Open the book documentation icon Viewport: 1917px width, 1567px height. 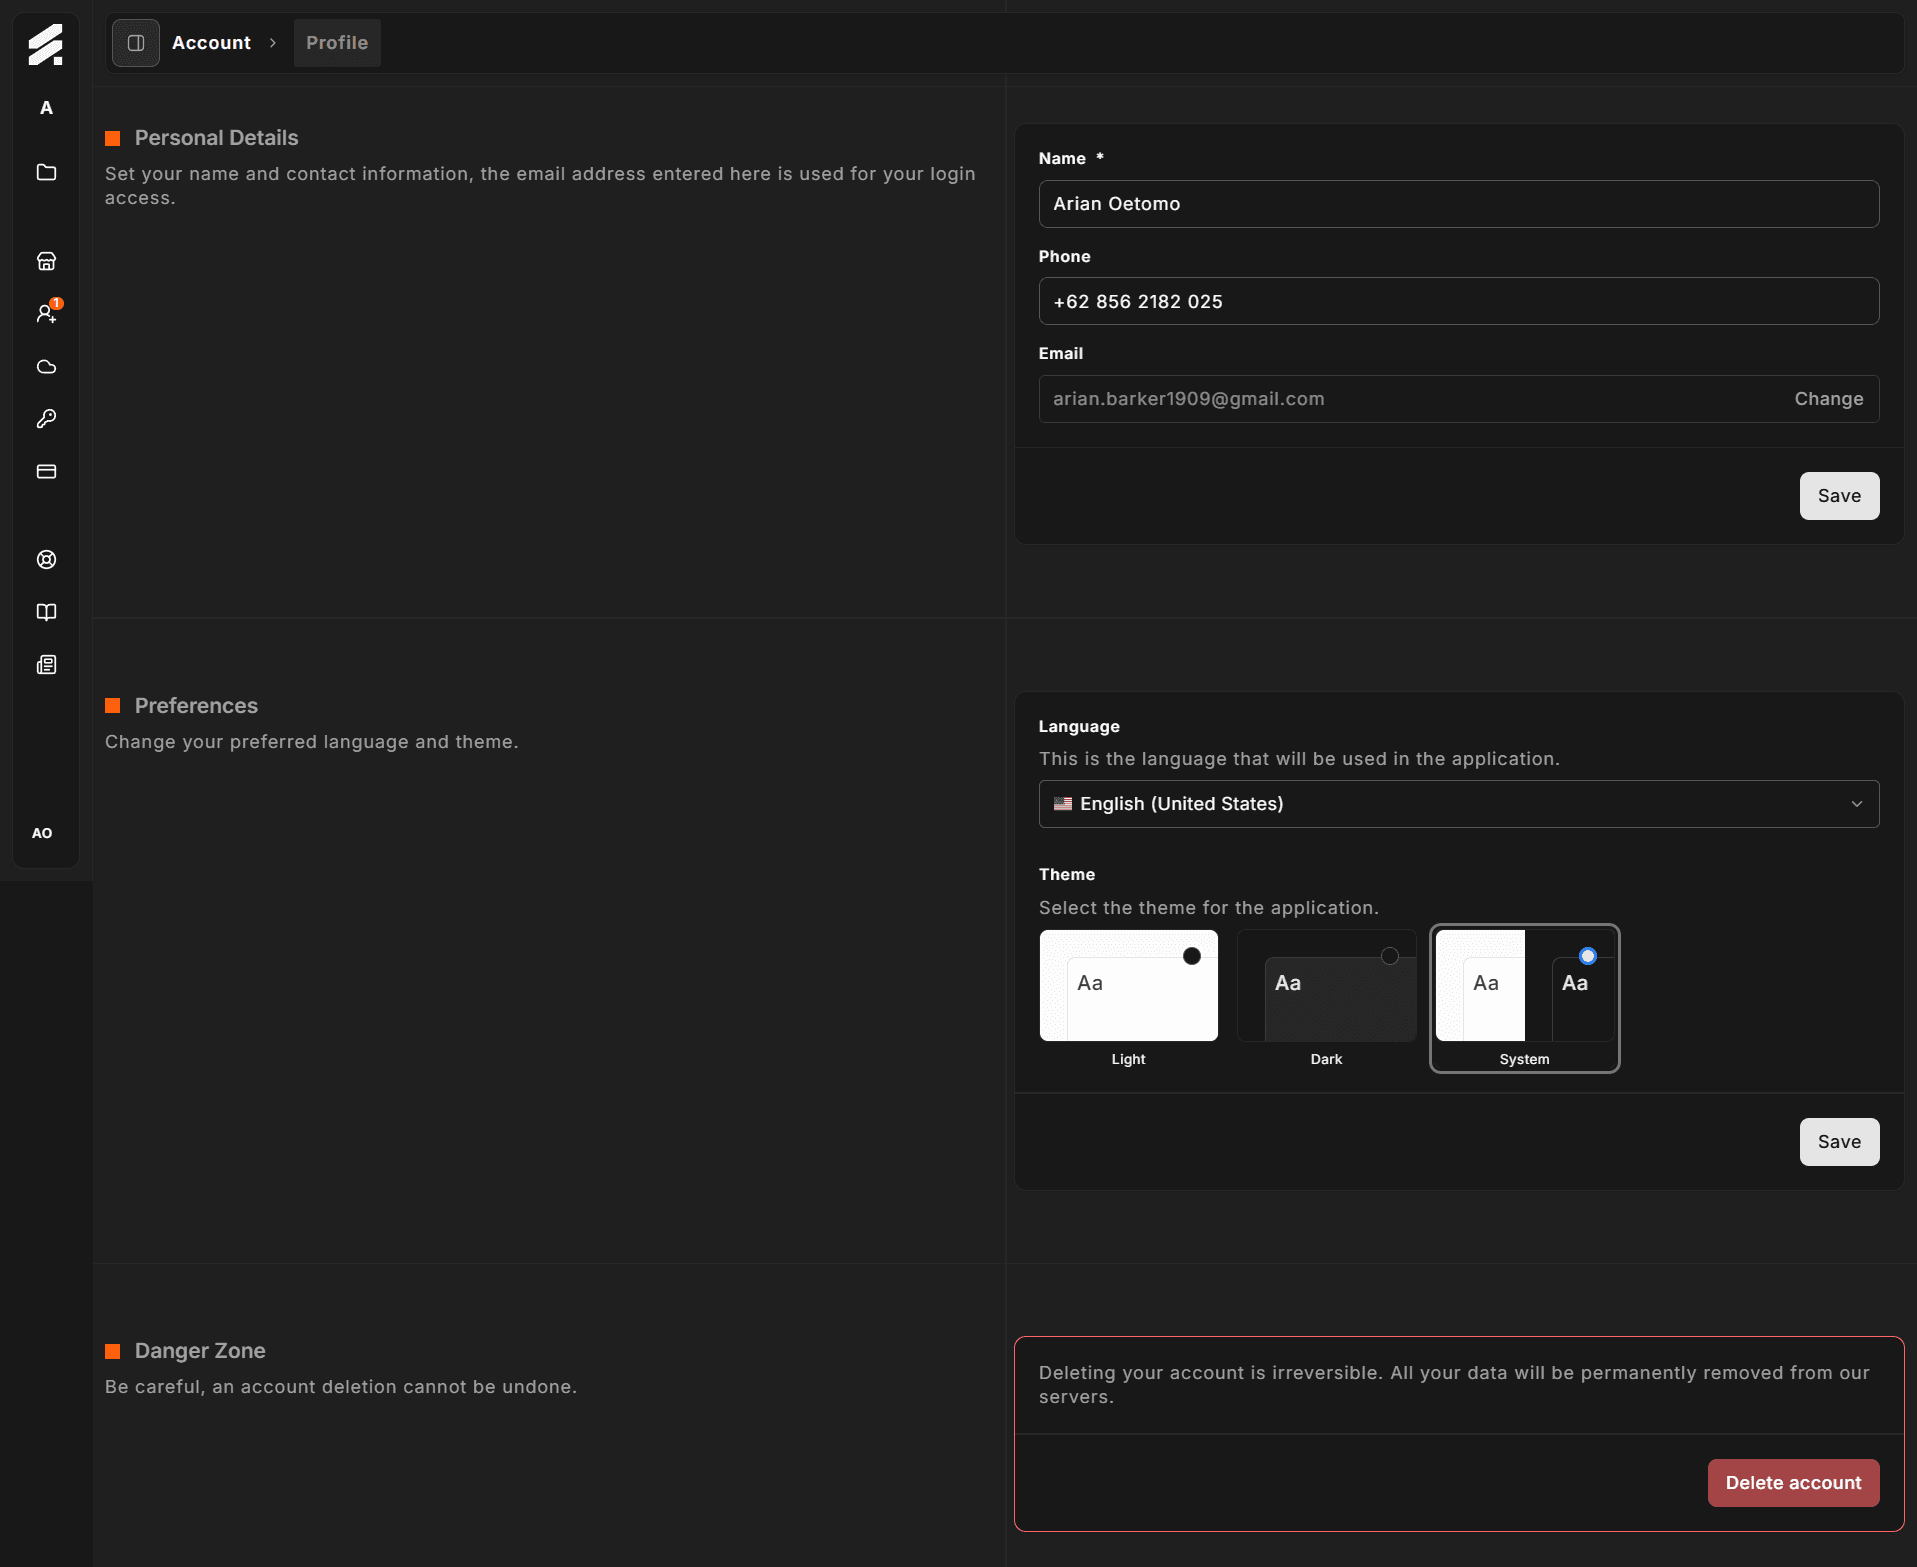46,612
